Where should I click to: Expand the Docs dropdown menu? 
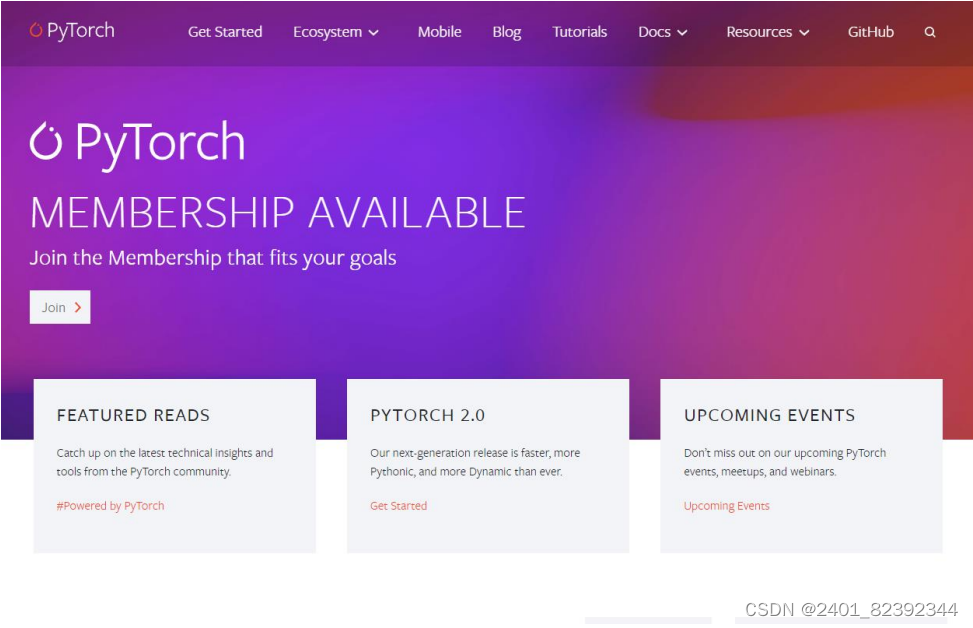663,32
